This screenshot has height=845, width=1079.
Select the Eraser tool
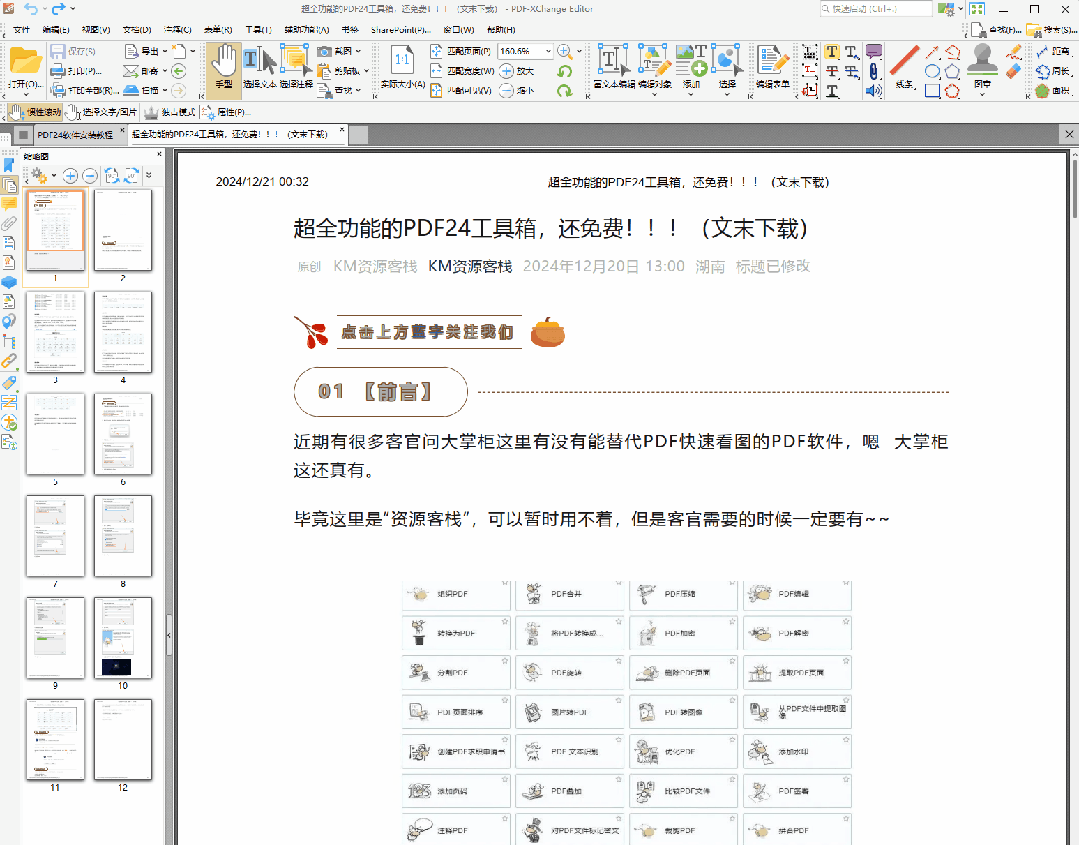tap(1013, 71)
